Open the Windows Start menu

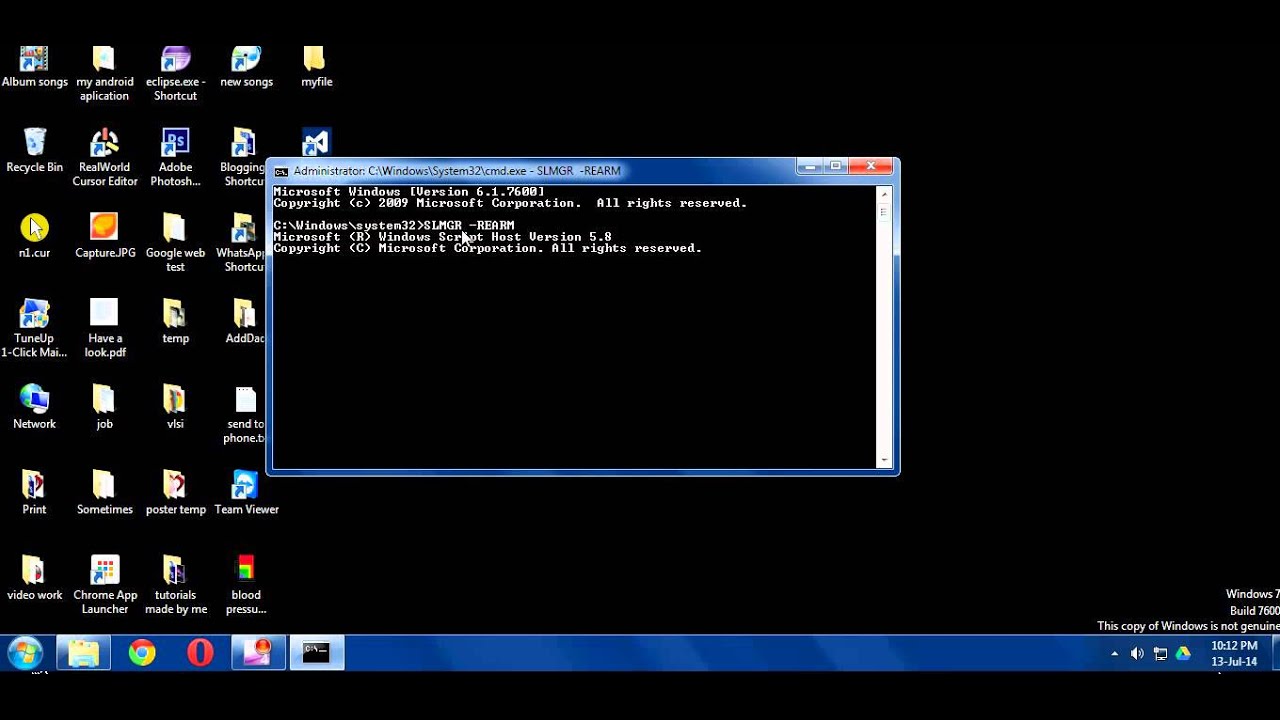[x=24, y=653]
